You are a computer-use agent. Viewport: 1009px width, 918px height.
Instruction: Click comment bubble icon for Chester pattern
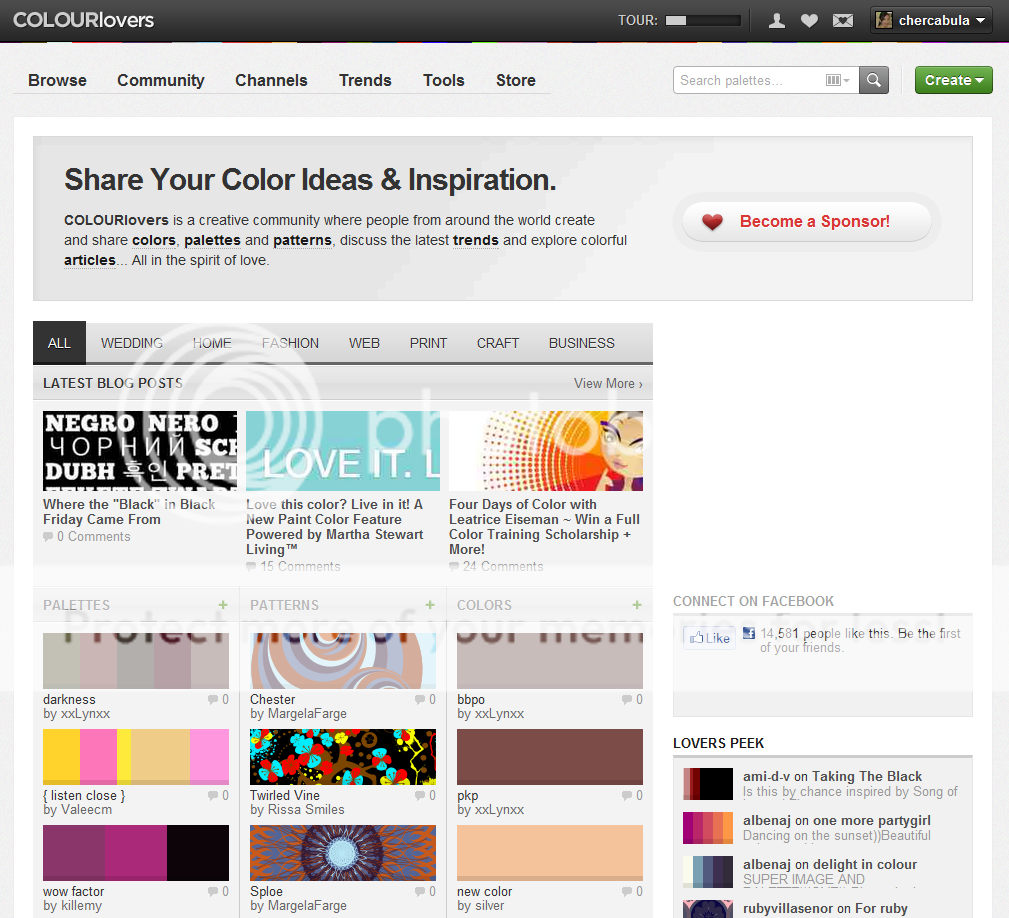(420, 699)
